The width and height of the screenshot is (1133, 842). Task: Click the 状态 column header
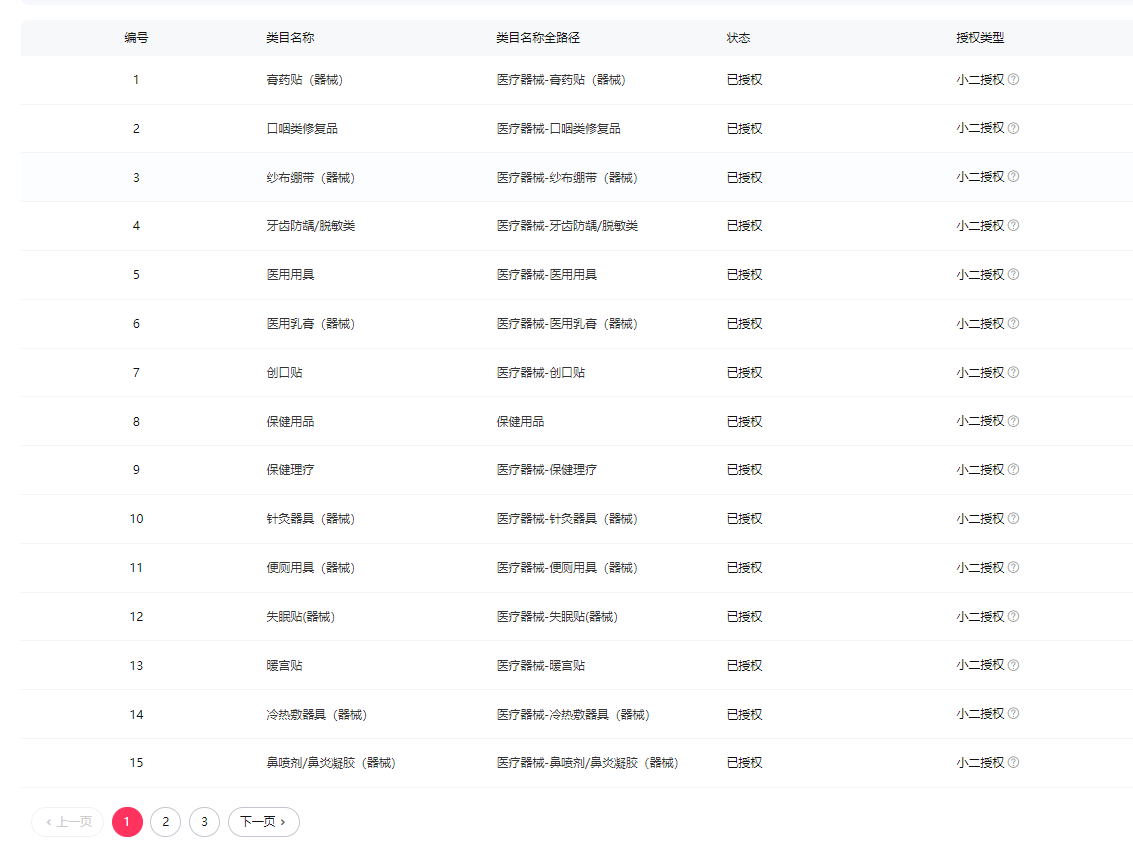pos(738,38)
